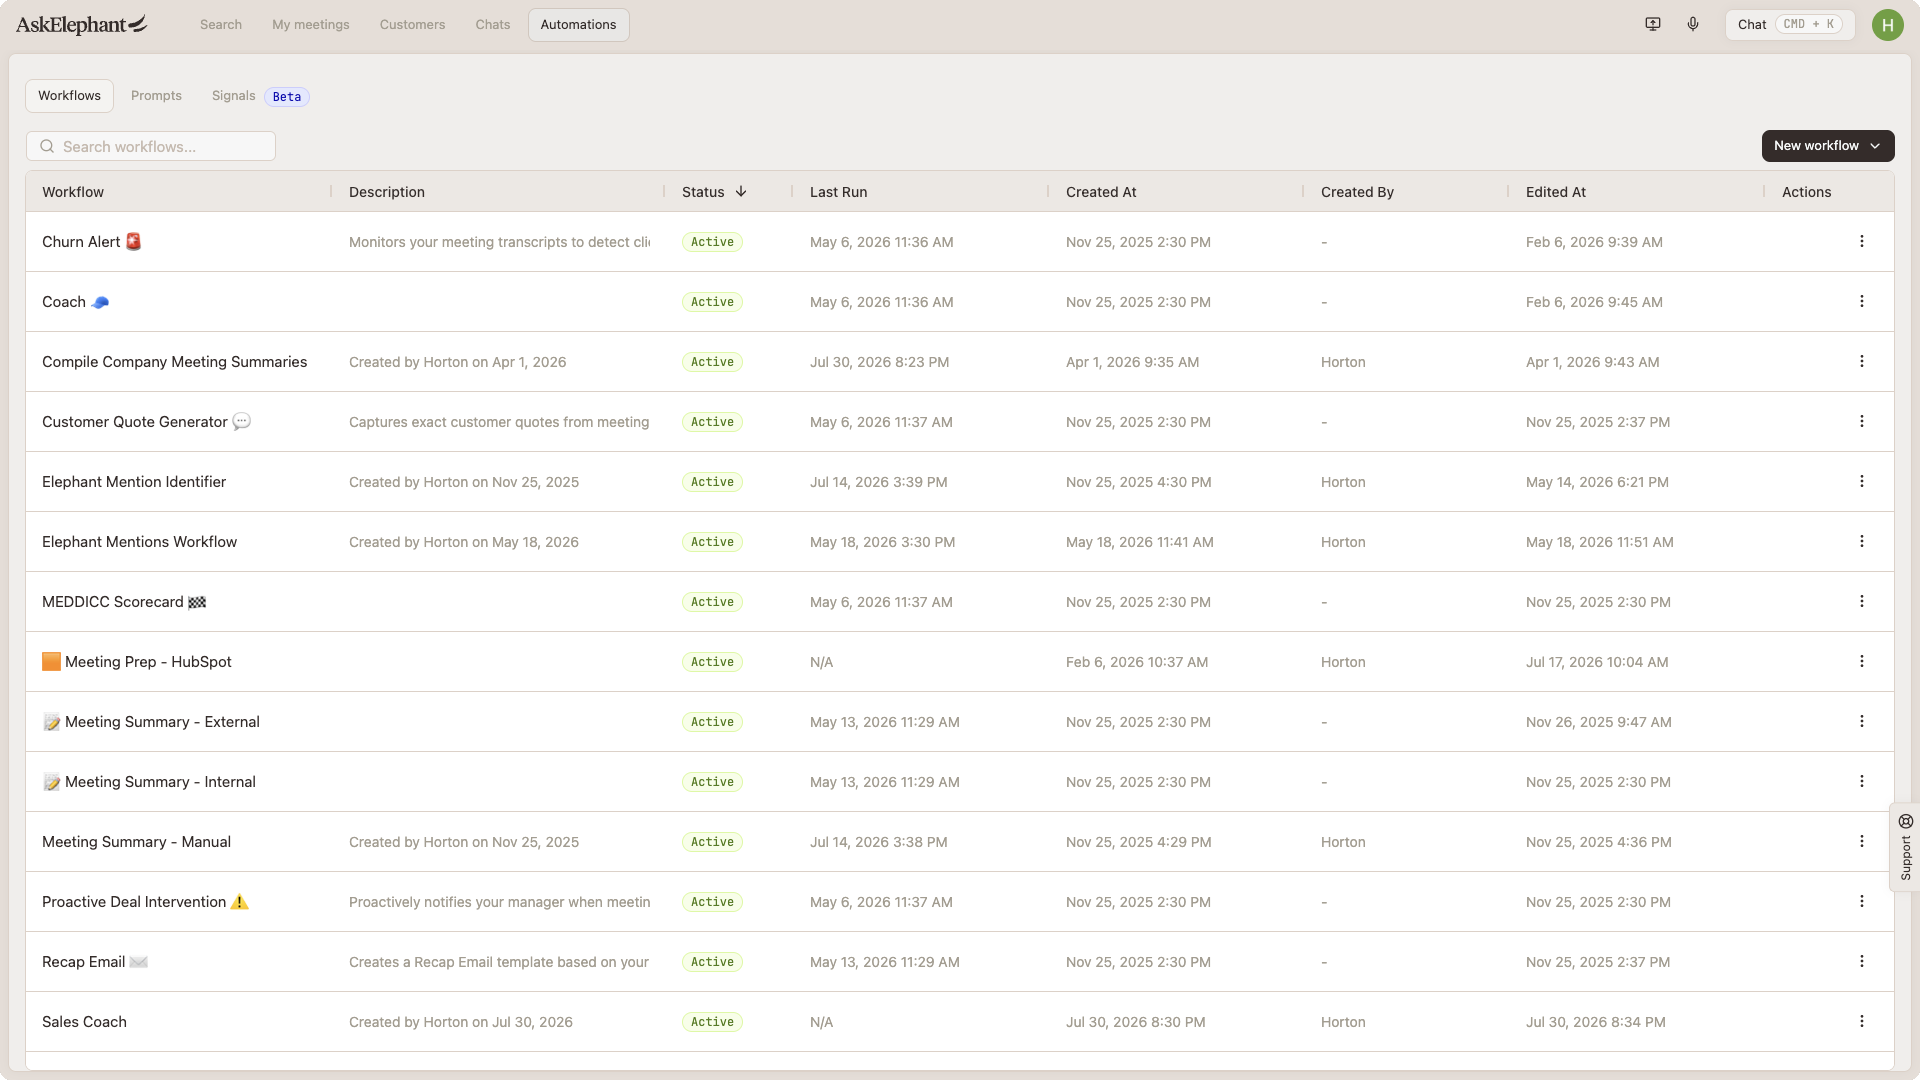The height and width of the screenshot is (1080, 1920).
Task: Open actions menu for Churn Alert
Action: [1862, 241]
